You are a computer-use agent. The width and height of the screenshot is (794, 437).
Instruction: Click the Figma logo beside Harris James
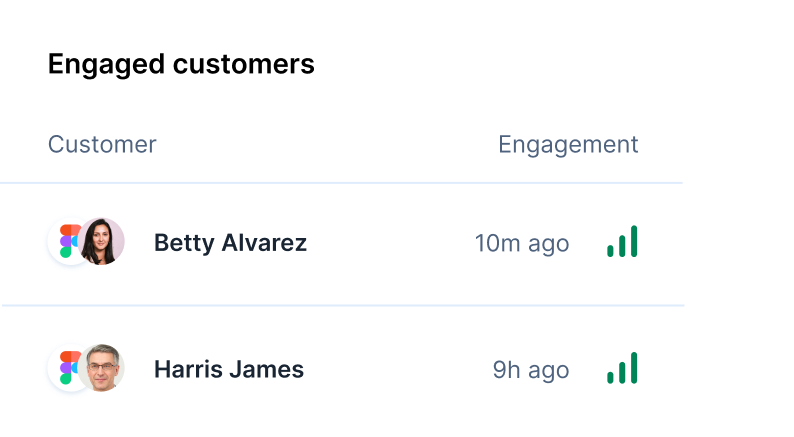click(x=67, y=368)
